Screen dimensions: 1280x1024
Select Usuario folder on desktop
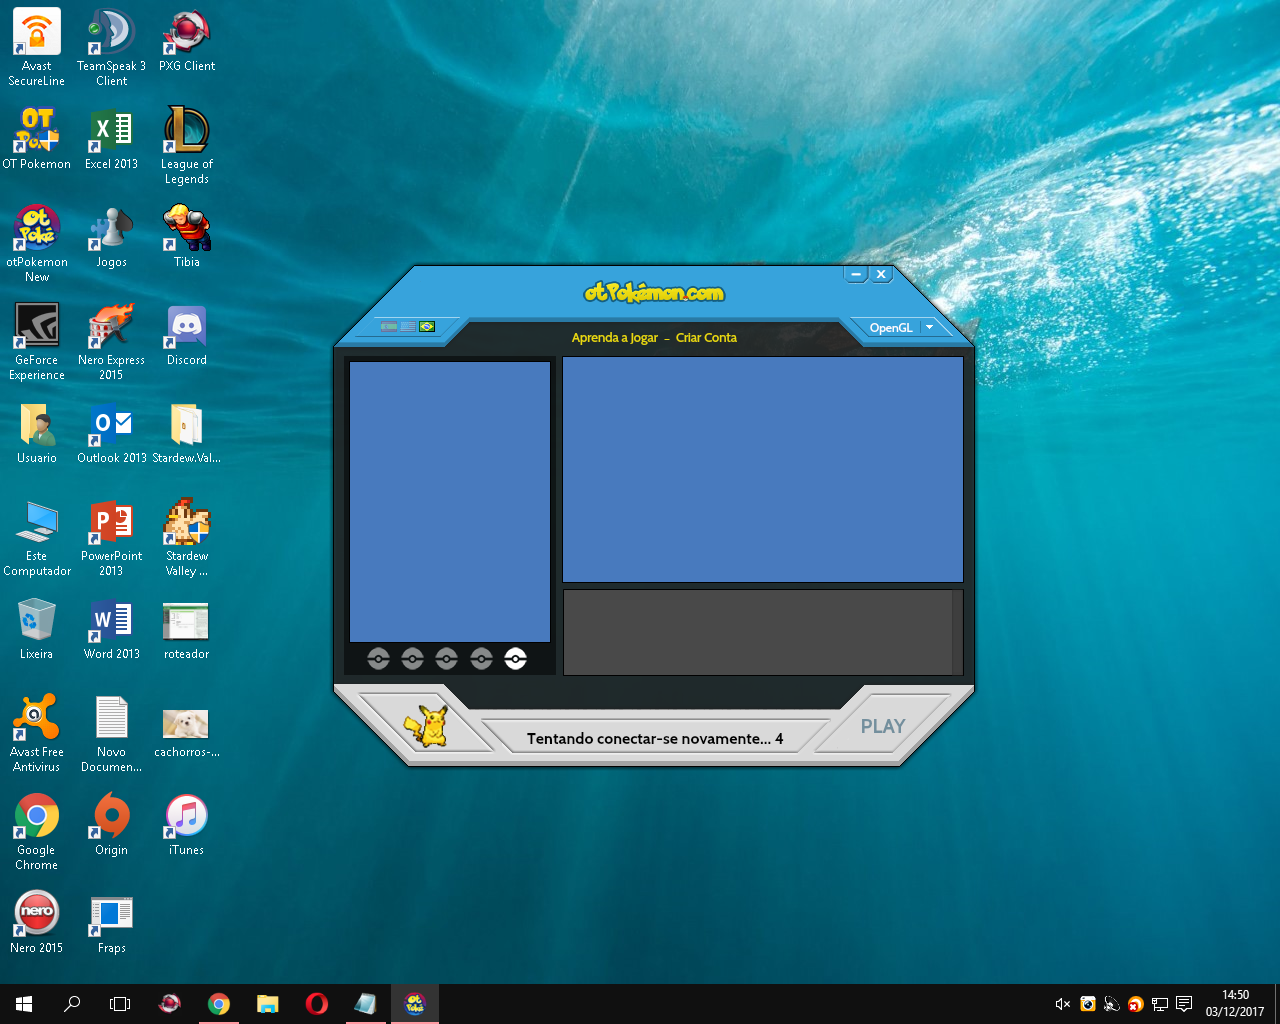(37, 432)
